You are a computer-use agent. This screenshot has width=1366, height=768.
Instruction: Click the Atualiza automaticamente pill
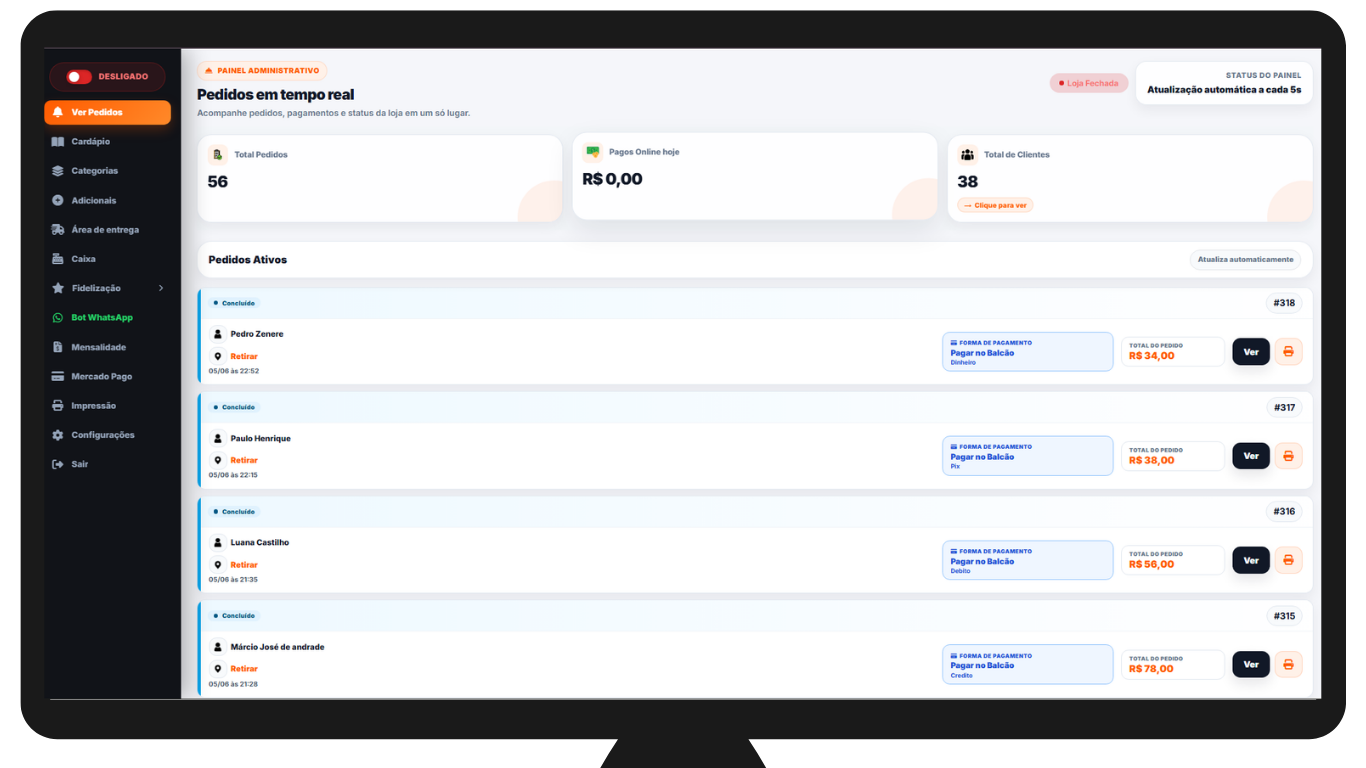[1245, 259]
